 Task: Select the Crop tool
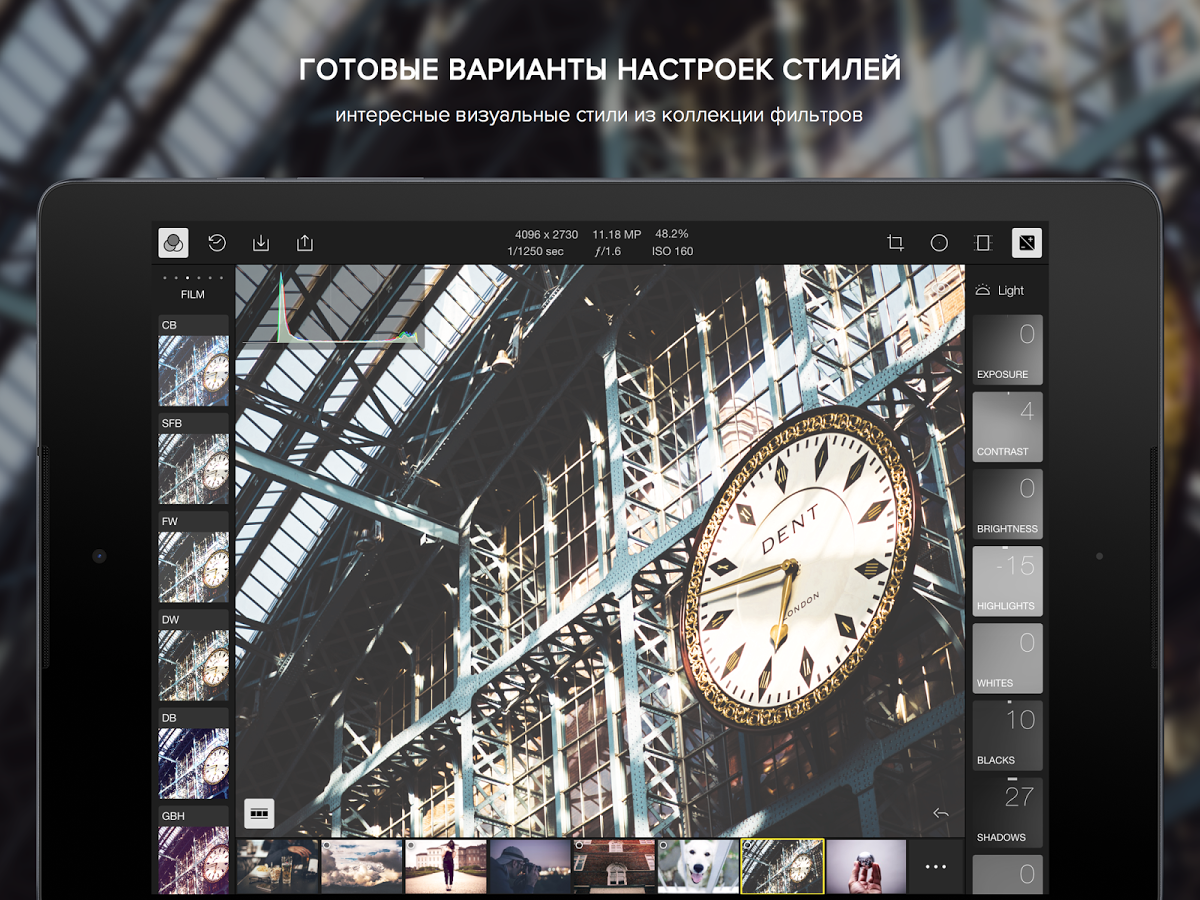[x=895, y=243]
